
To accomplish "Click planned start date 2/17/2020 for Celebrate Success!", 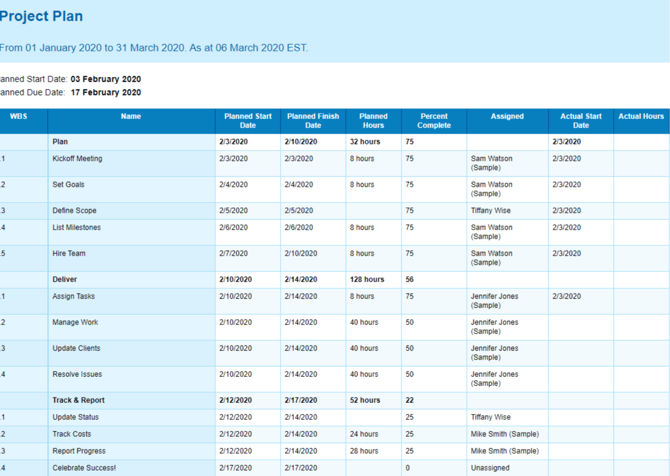I will coord(235,468).
